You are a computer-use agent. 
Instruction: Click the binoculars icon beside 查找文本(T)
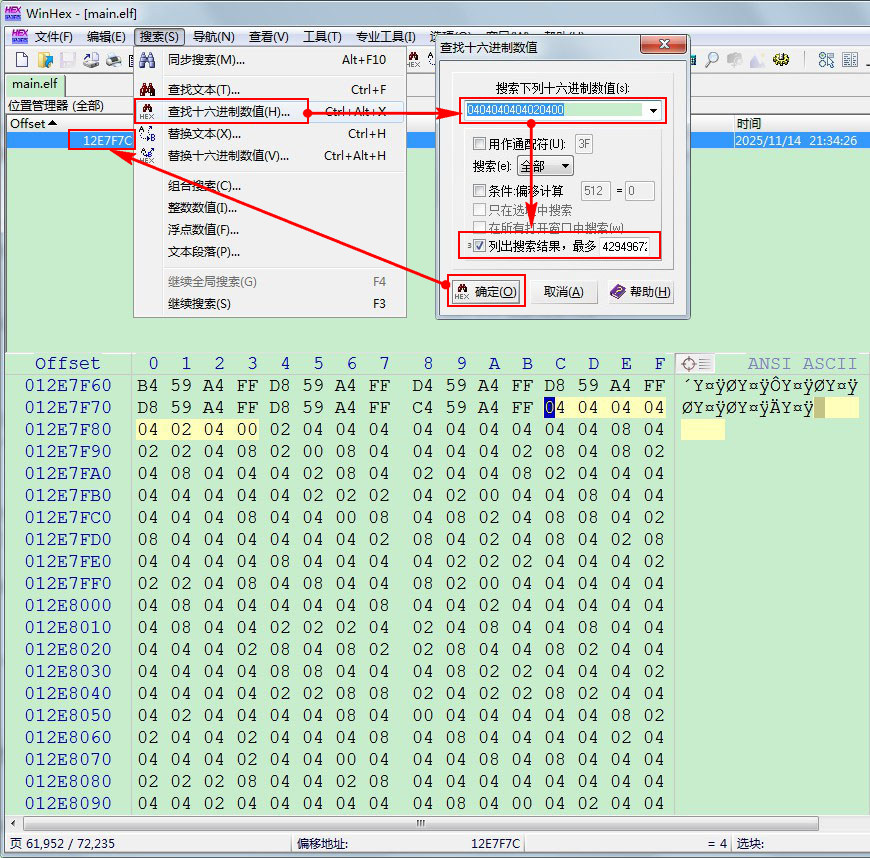[147, 89]
